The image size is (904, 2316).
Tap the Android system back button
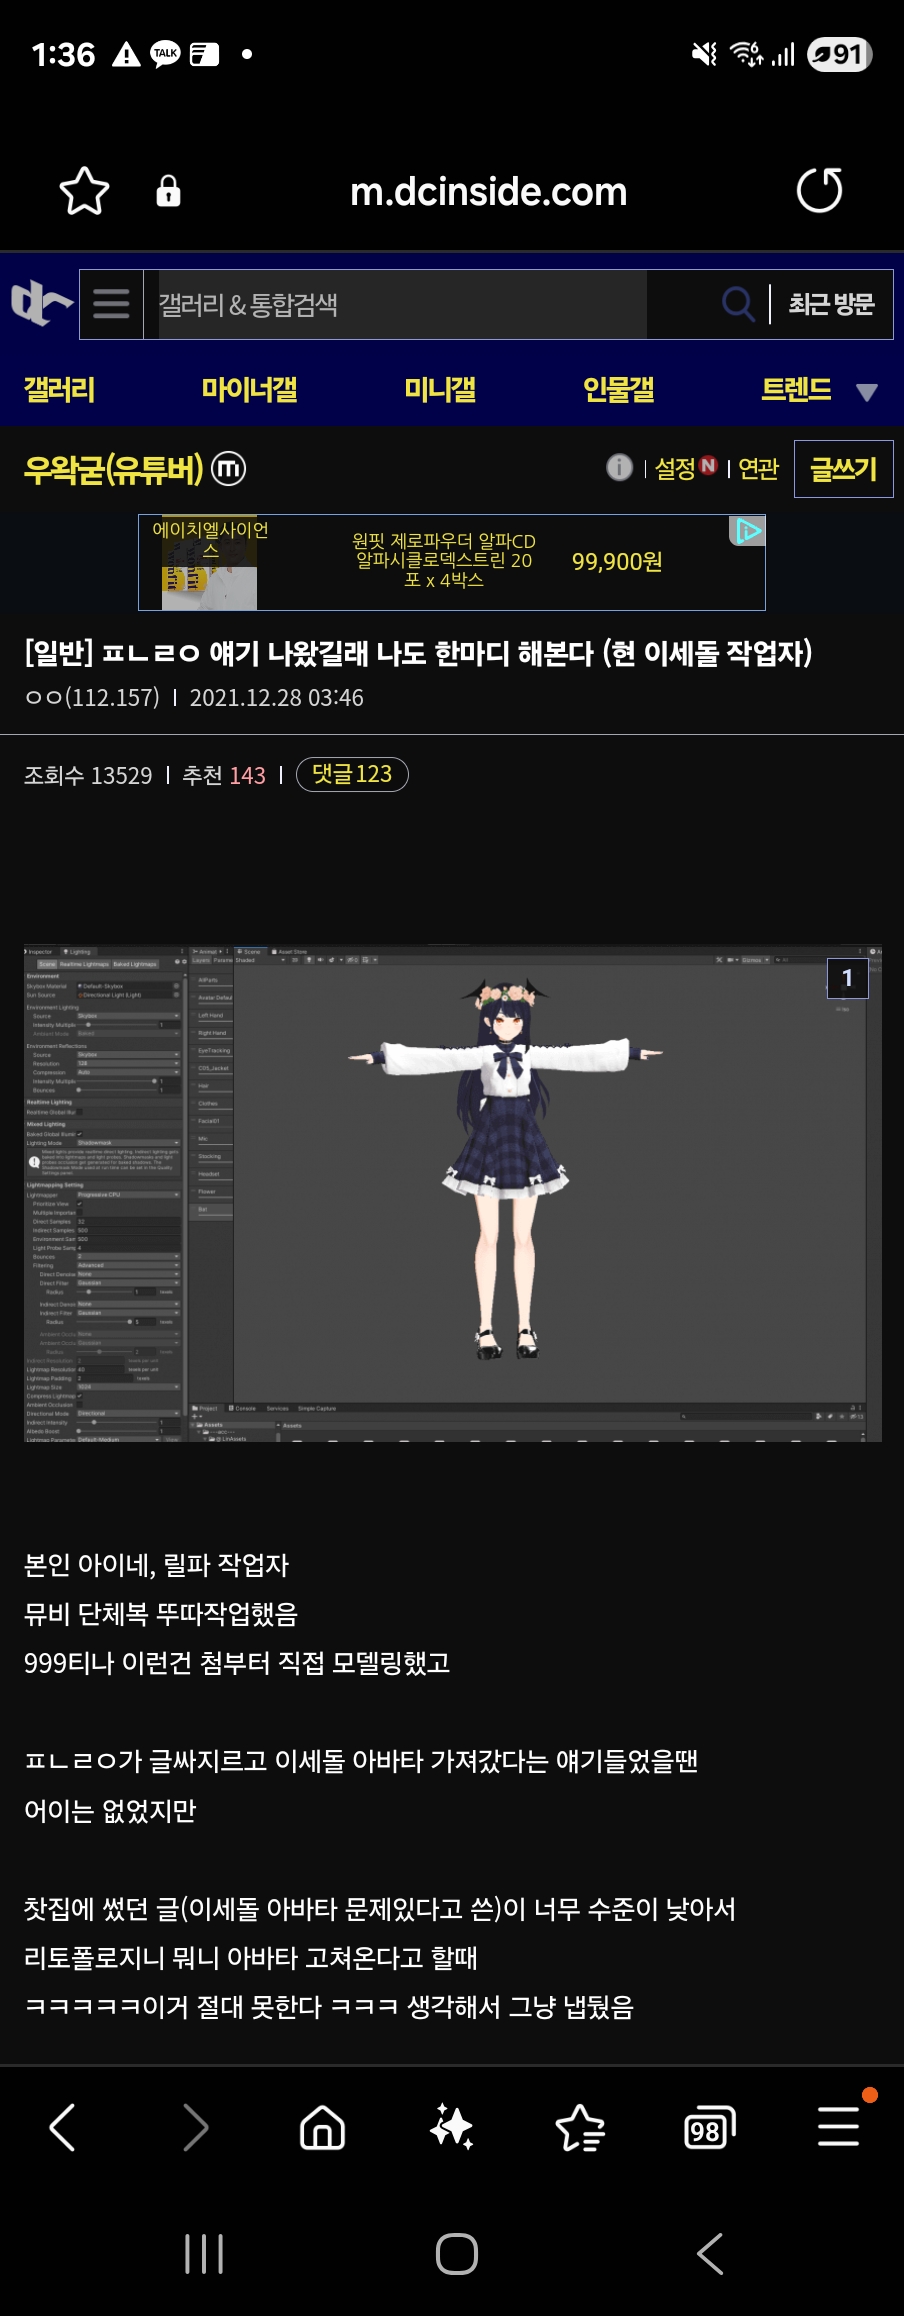click(710, 2254)
